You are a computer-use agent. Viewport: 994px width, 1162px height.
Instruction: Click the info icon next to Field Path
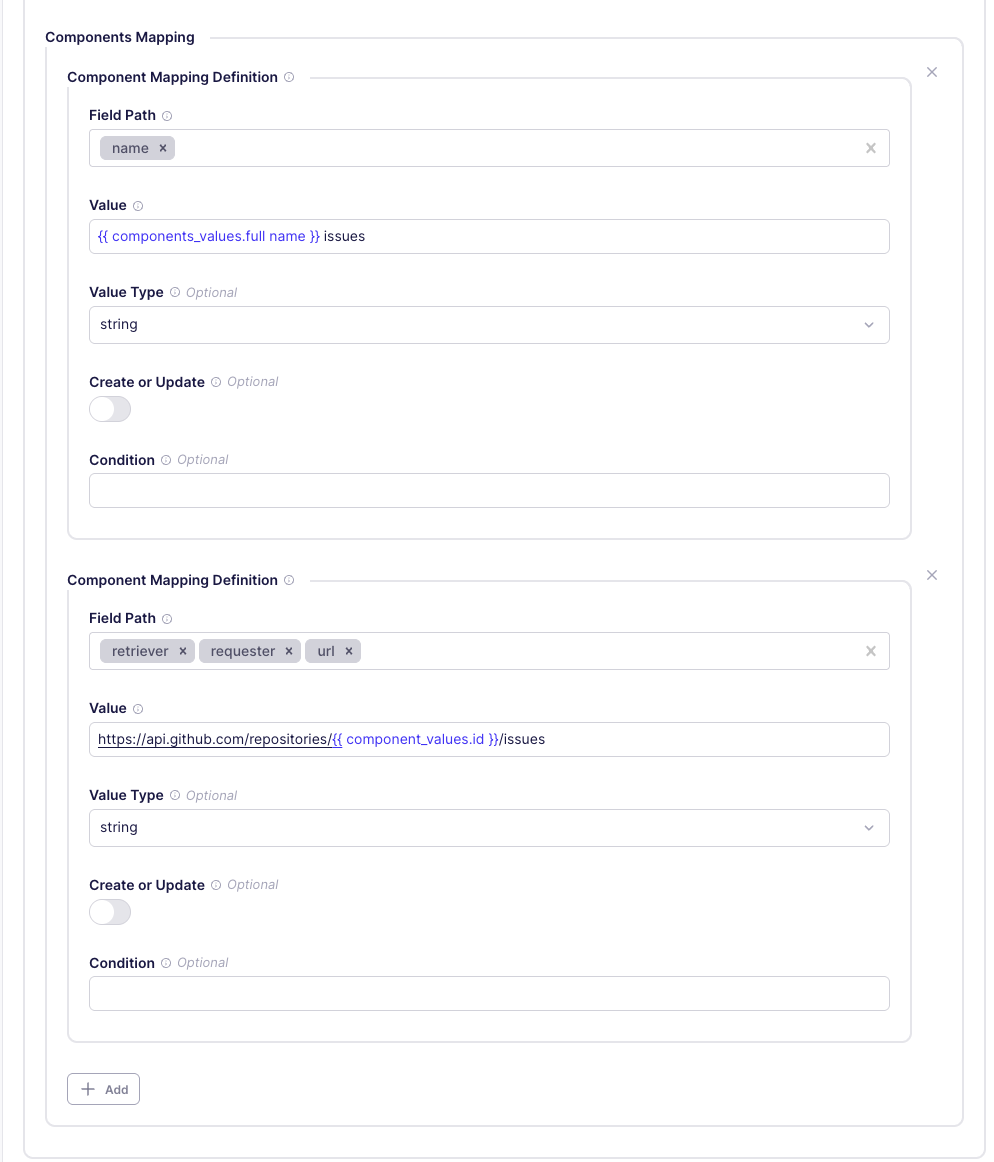[x=169, y=115]
